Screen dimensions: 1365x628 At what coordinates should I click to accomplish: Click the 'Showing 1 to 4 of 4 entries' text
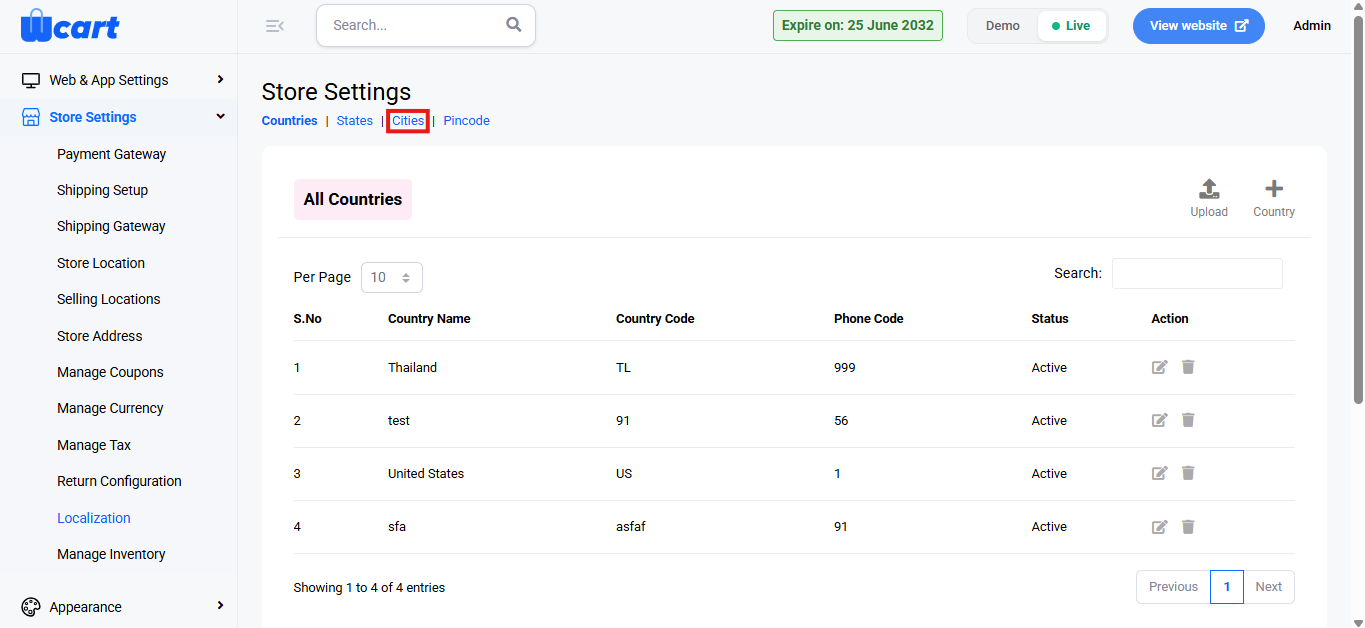(369, 588)
